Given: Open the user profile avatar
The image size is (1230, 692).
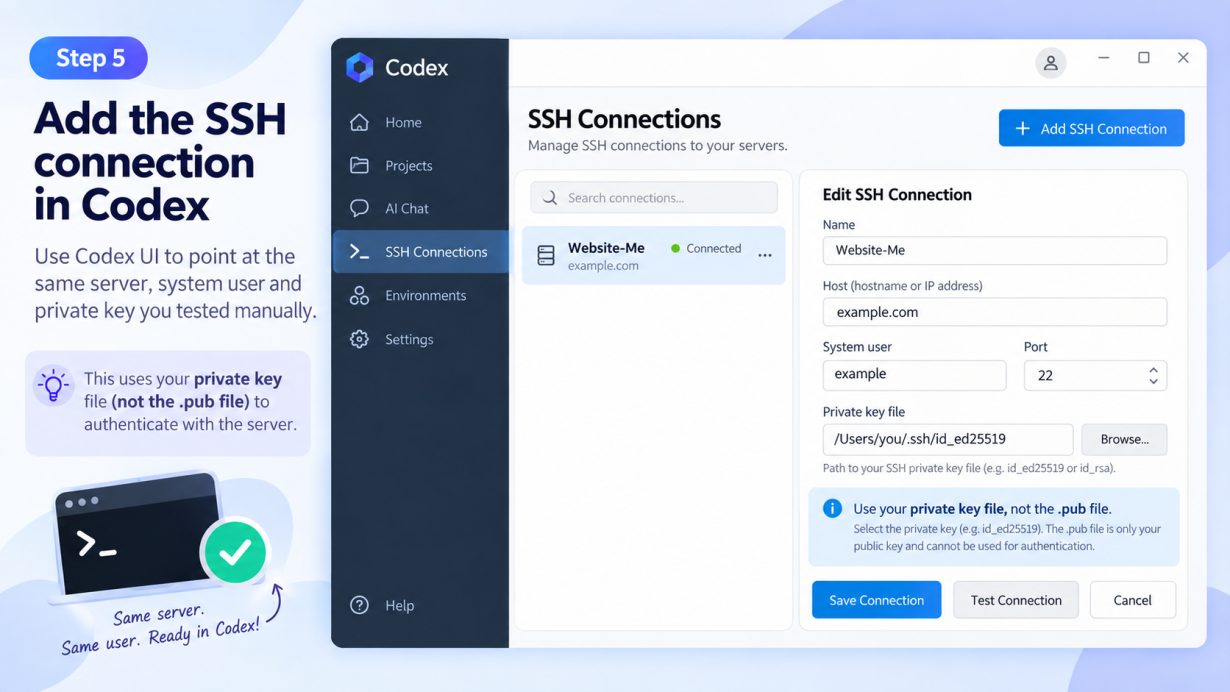Looking at the screenshot, I should (1051, 63).
